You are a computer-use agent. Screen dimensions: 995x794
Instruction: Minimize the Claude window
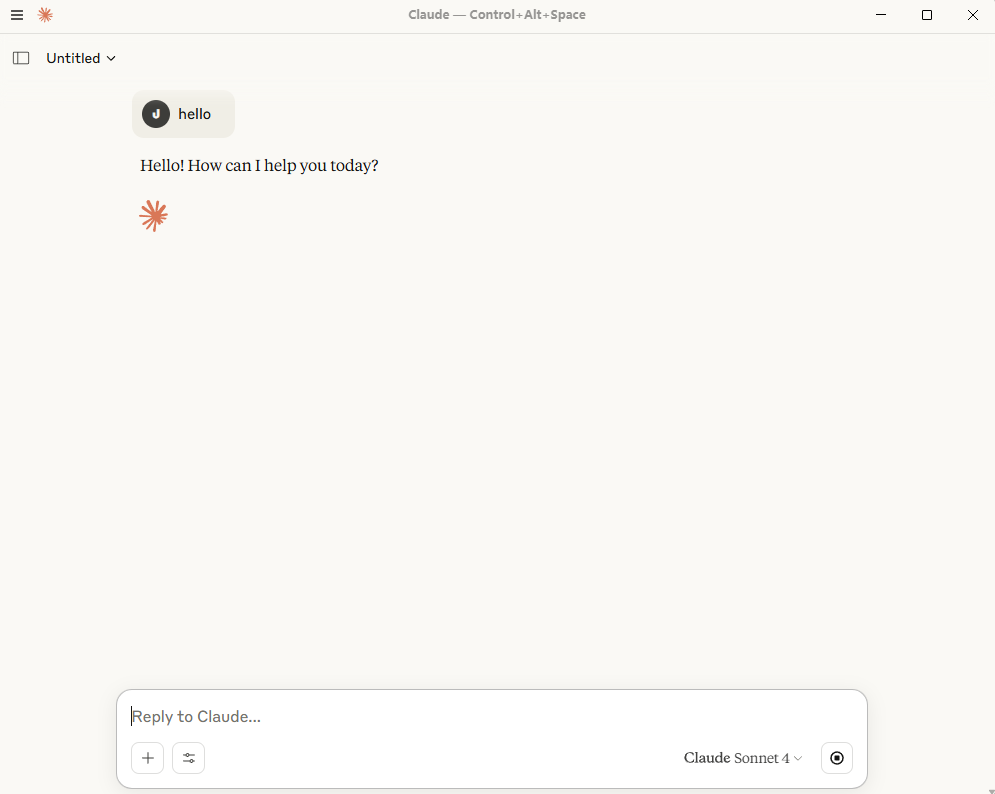tap(881, 15)
